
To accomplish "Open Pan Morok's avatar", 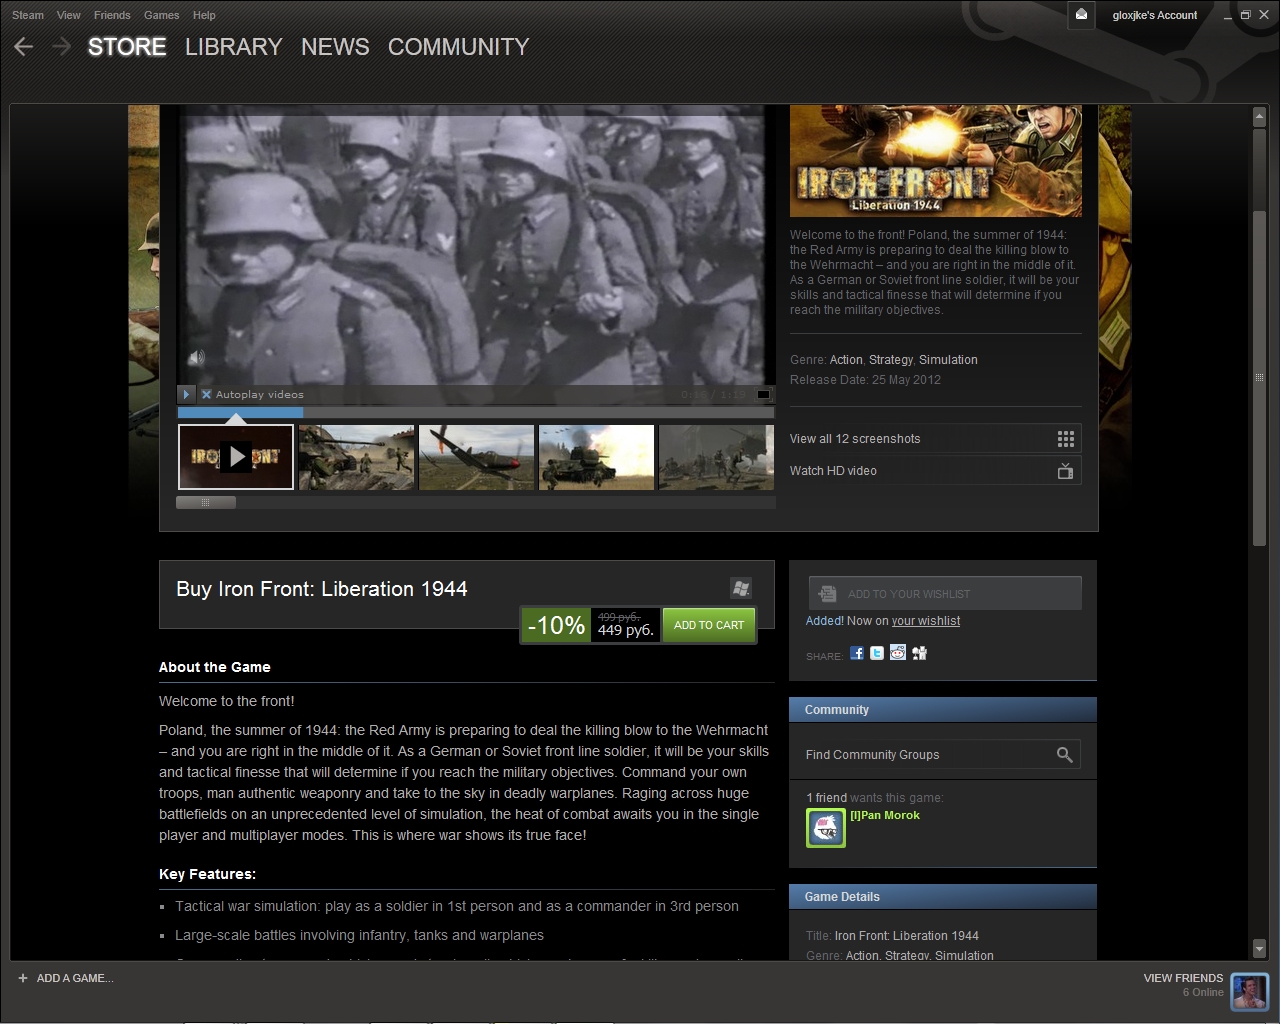I will (826, 828).
